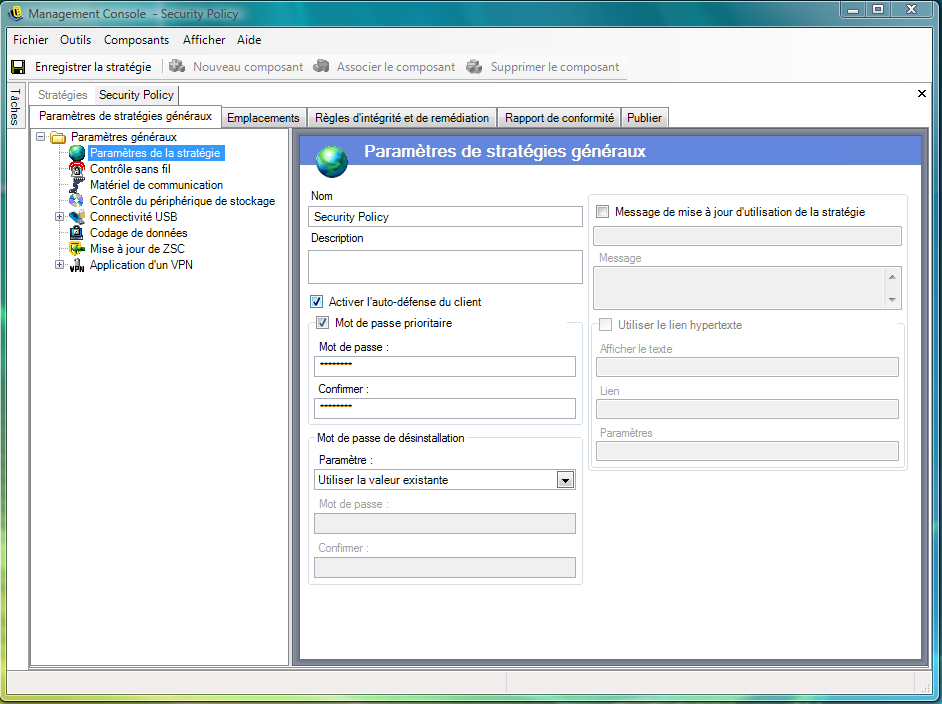
Task: Click the Description text field
Action: (x=445, y=267)
